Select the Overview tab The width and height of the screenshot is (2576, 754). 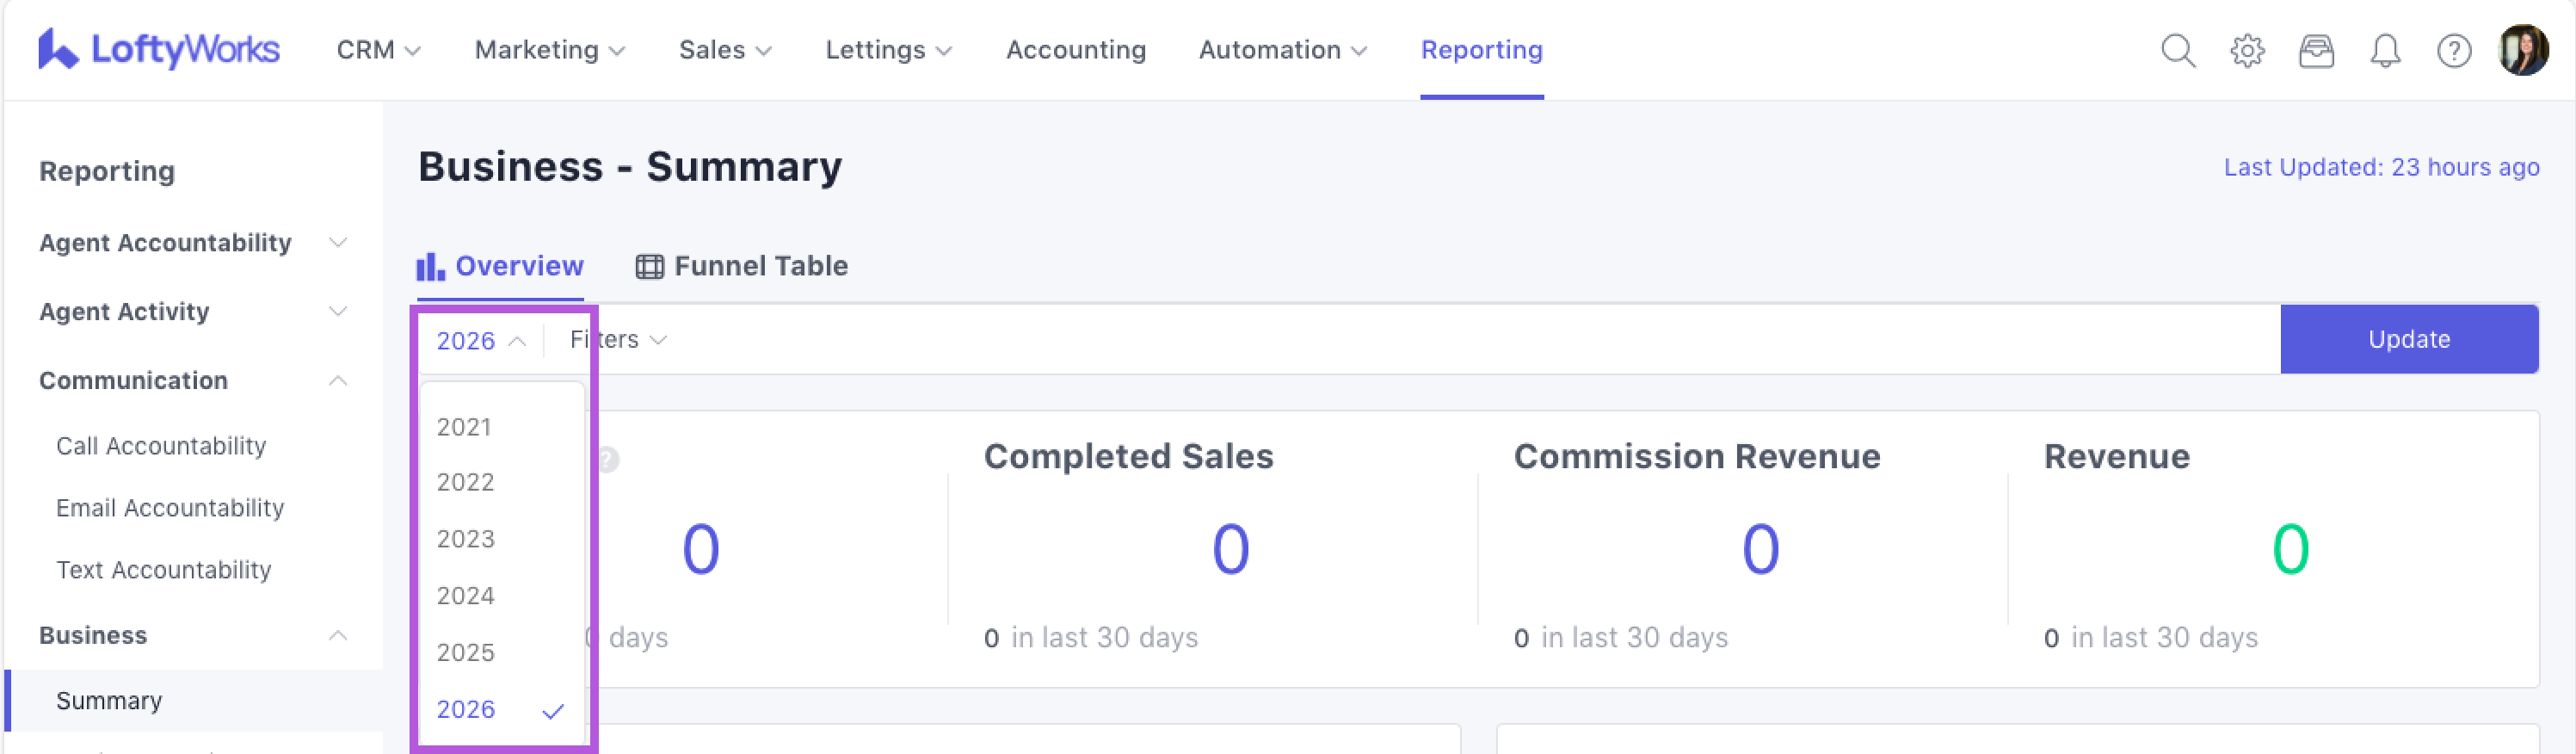coord(500,266)
